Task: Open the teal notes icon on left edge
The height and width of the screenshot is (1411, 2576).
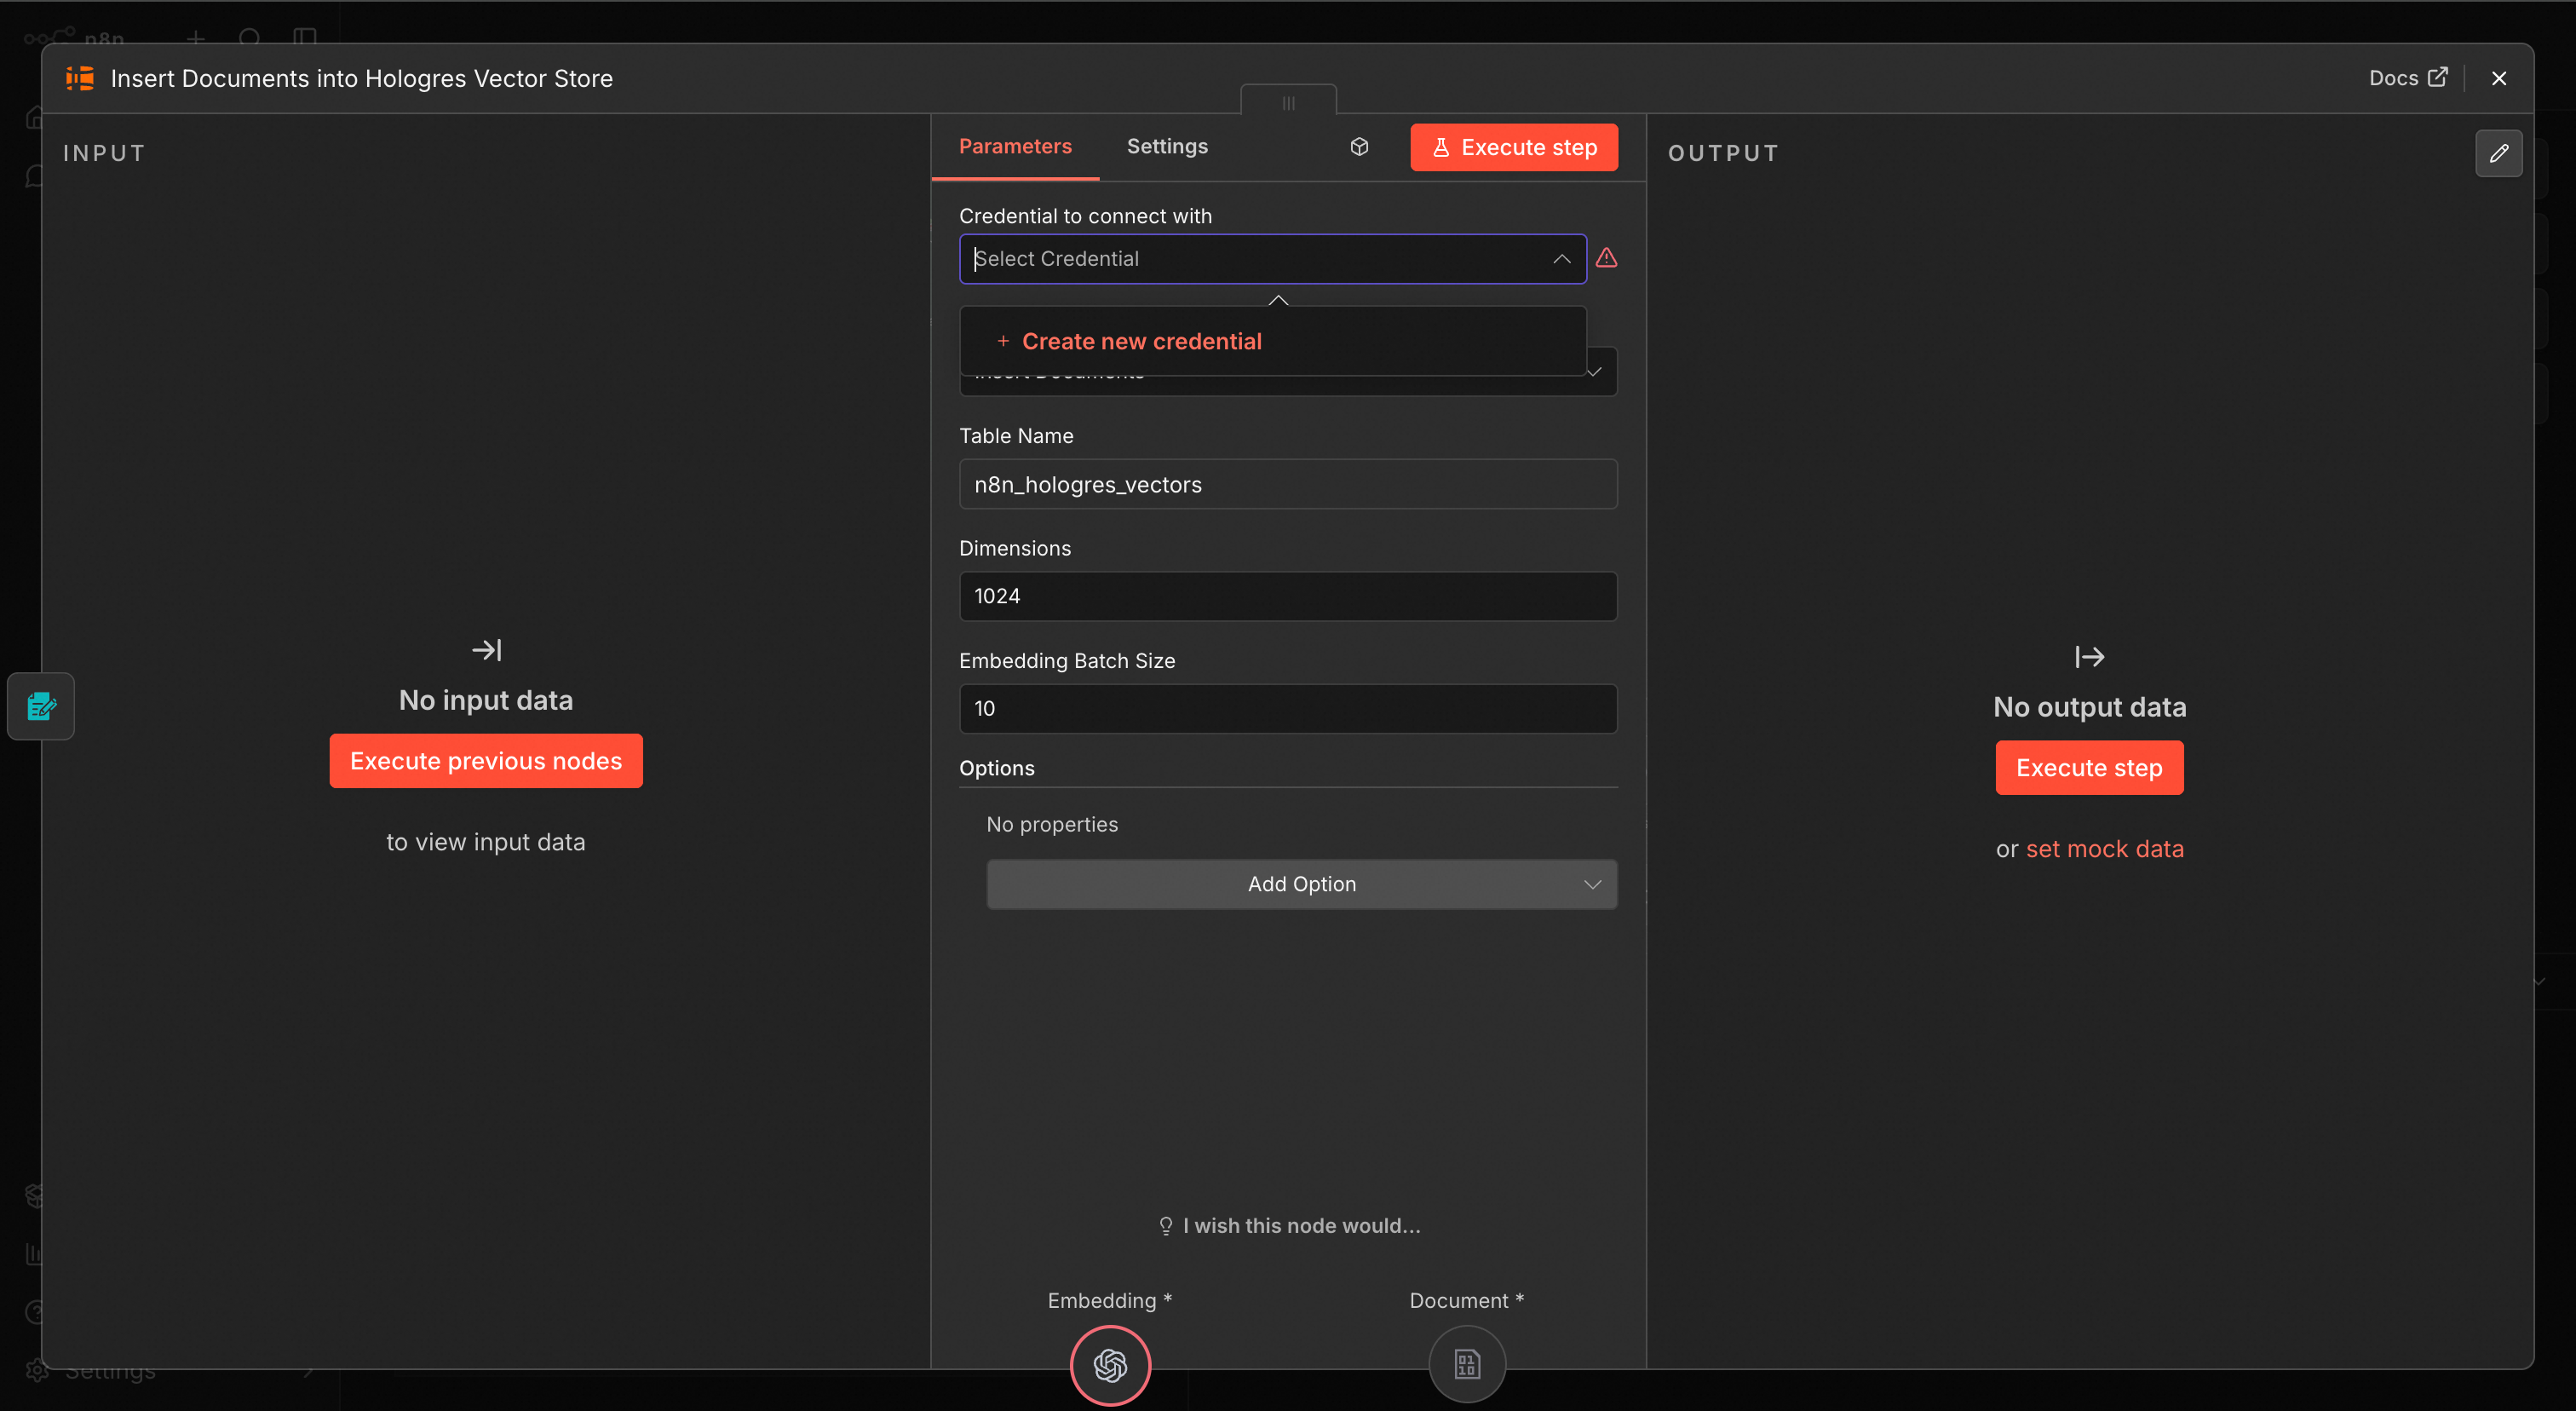Action: pos(41,706)
